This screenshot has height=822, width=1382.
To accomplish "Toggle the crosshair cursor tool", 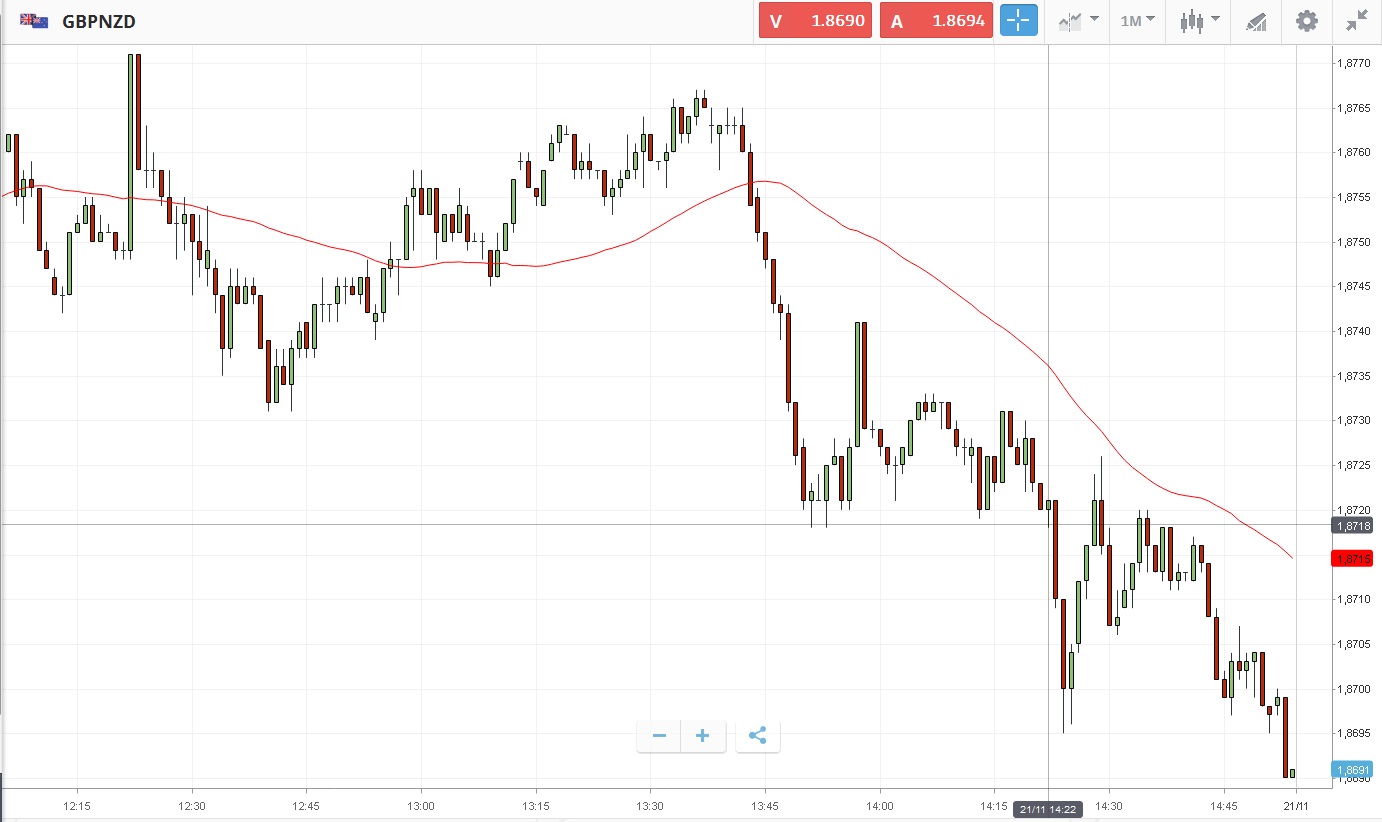I will pos(1018,21).
